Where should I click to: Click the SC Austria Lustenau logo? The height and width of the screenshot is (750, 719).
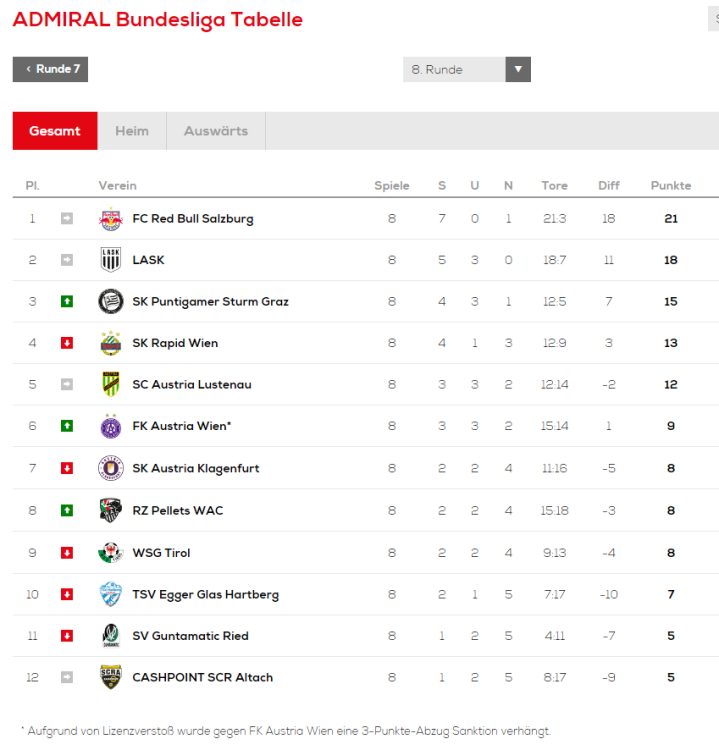point(110,385)
